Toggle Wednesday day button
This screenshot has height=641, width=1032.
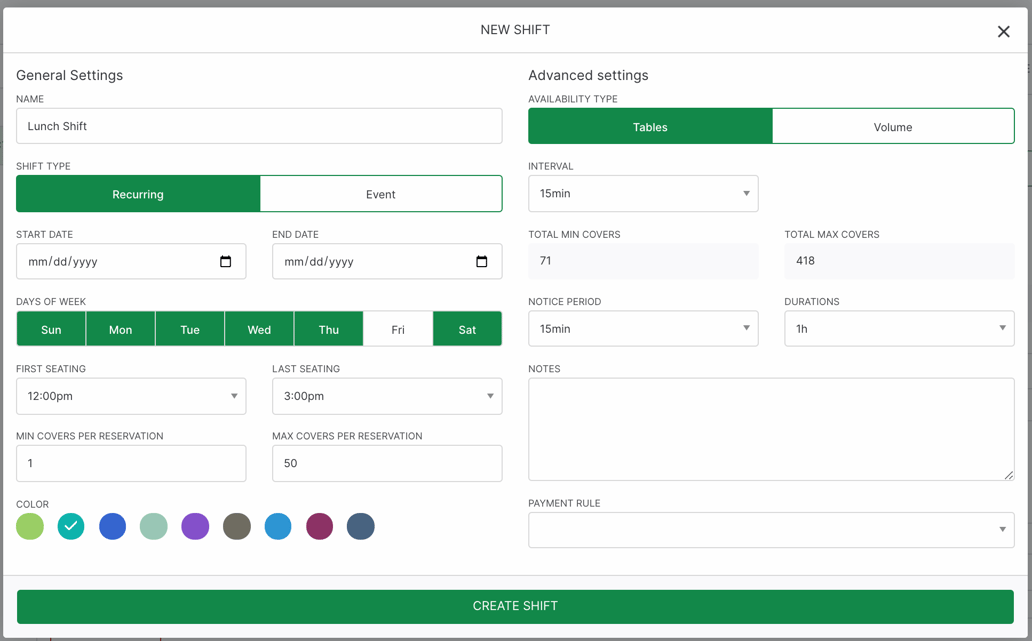259,329
